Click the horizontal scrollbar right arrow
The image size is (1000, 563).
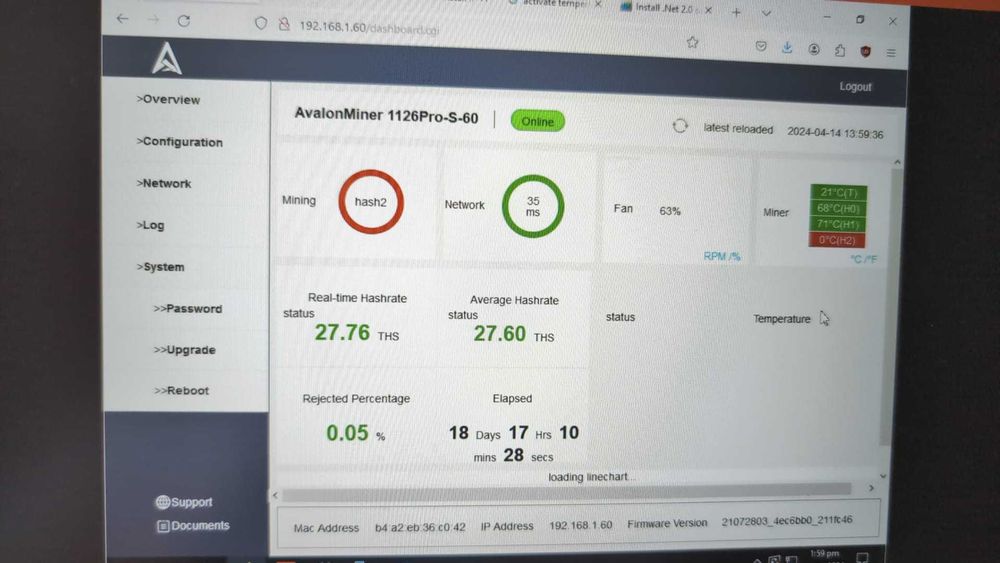pos(871,488)
